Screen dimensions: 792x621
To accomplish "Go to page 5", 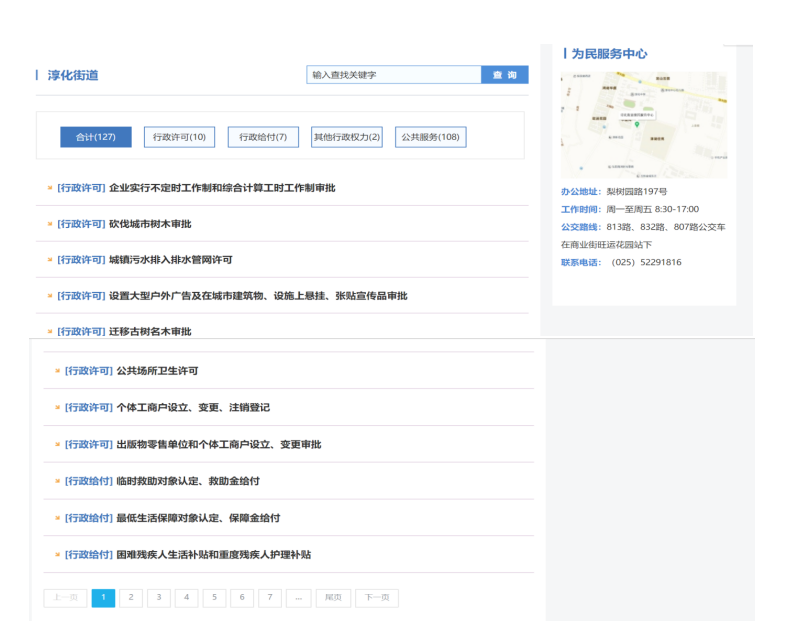I will tap(214, 598).
